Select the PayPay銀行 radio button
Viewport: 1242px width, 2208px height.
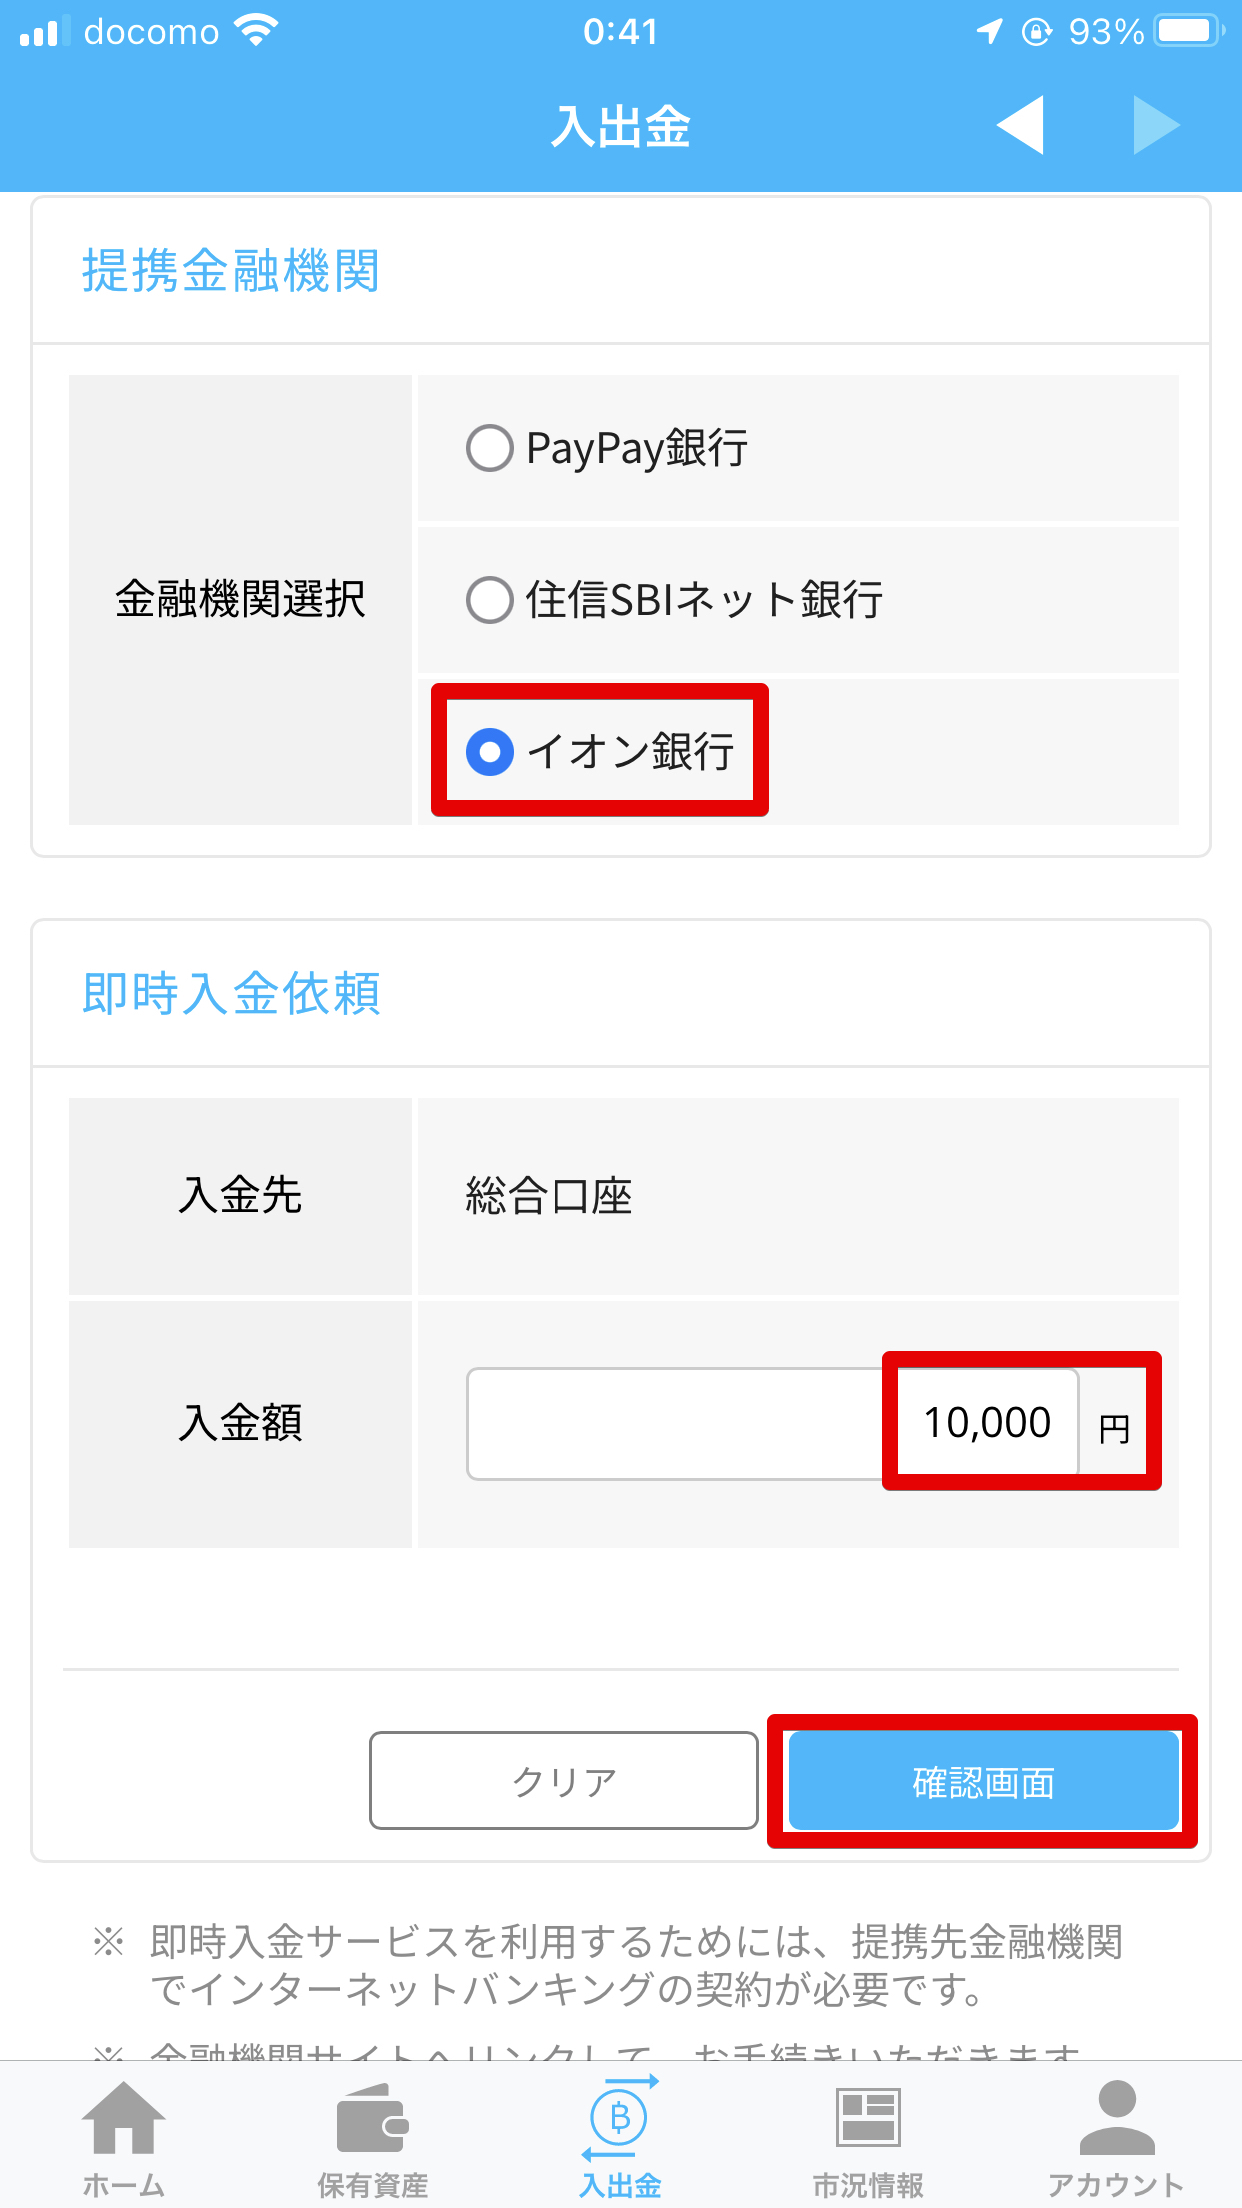tap(490, 448)
